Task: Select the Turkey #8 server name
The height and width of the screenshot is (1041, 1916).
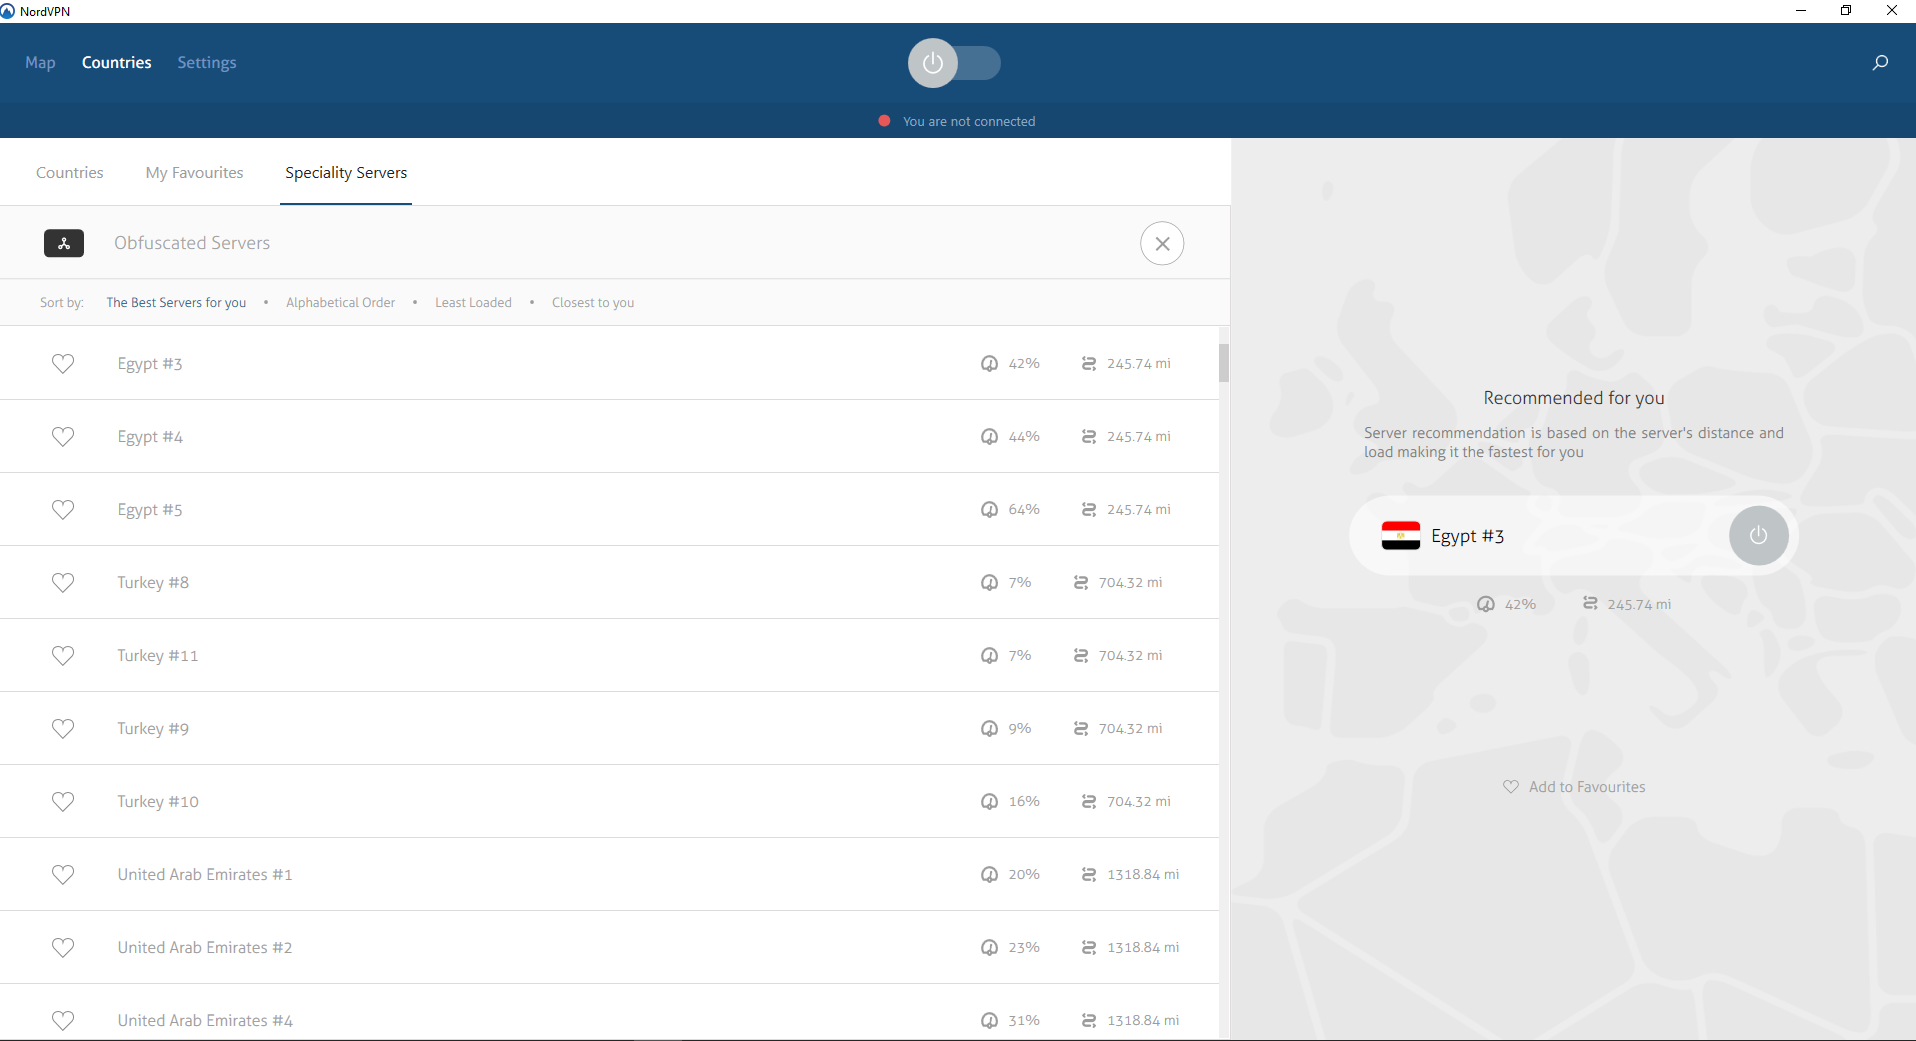Action: coord(153,583)
